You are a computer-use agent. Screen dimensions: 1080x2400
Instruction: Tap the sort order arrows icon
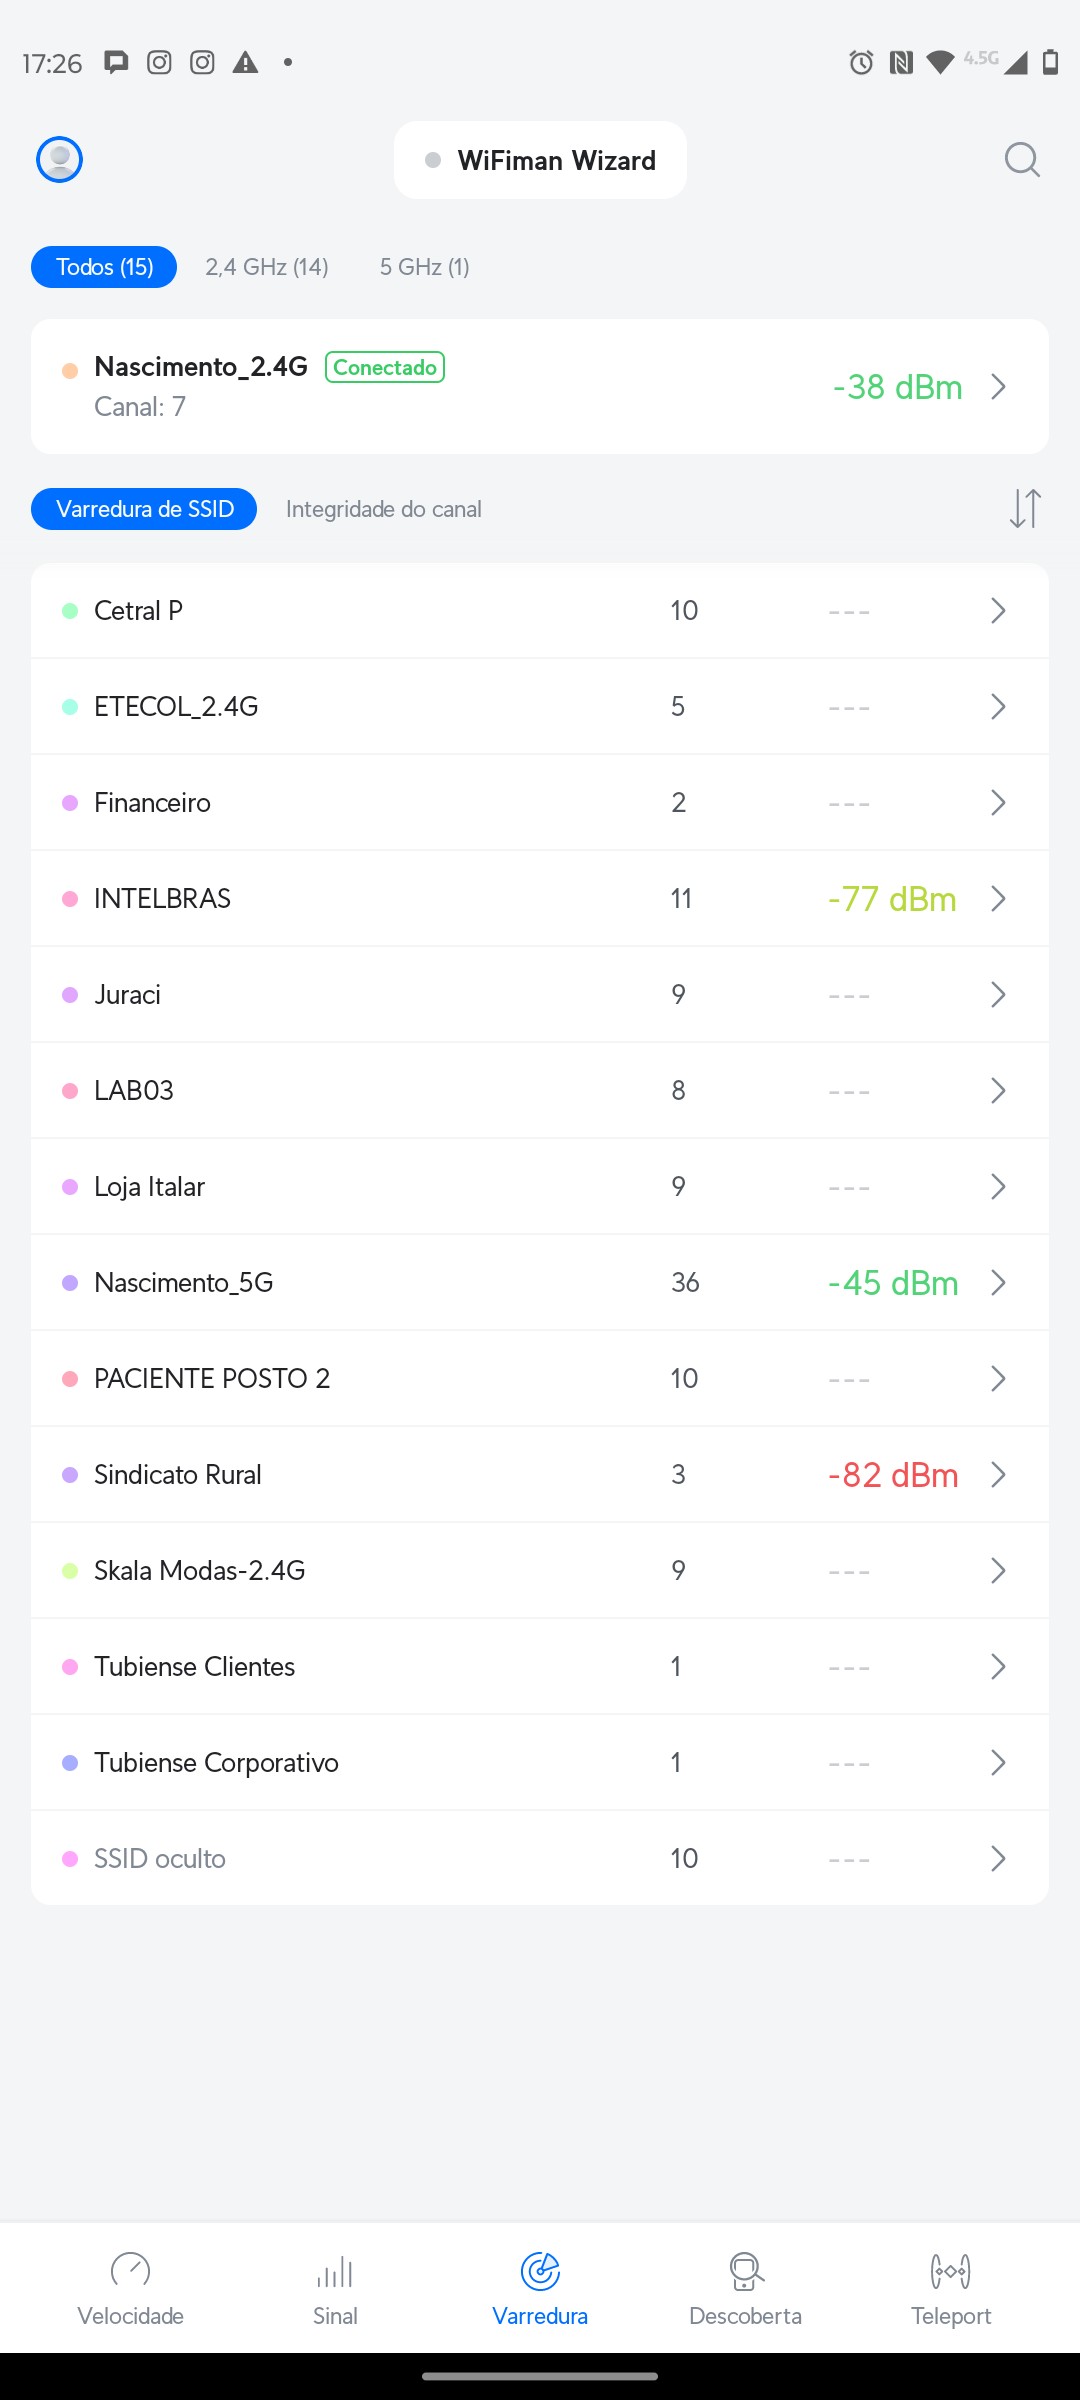click(x=1025, y=508)
